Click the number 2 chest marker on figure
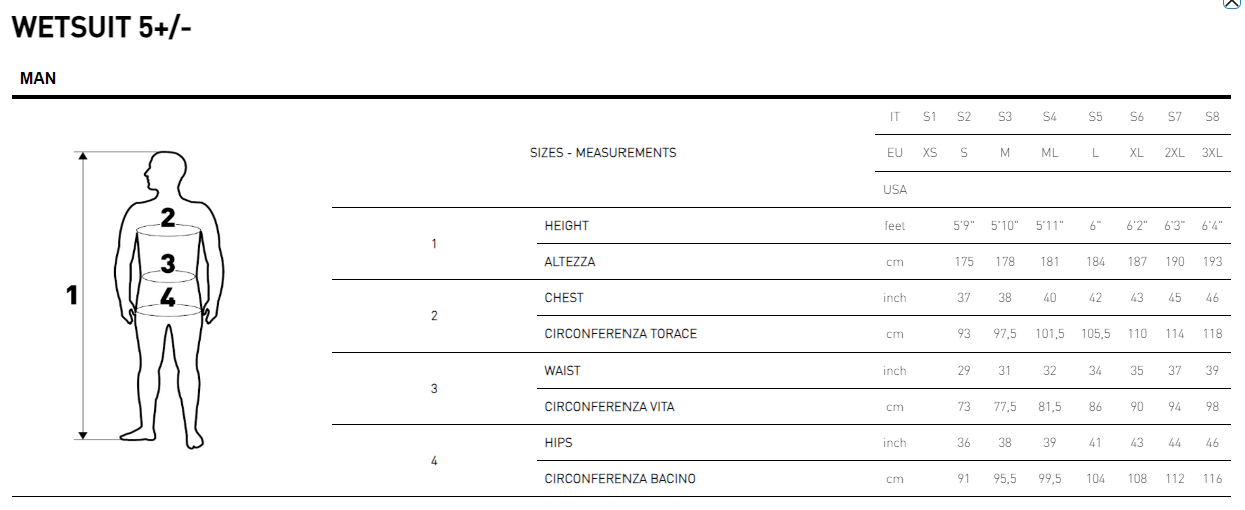1245x510 pixels. tap(168, 217)
